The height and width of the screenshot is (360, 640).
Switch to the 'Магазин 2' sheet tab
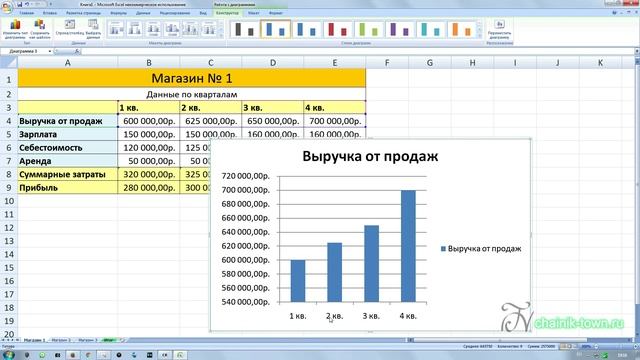click(x=61, y=340)
